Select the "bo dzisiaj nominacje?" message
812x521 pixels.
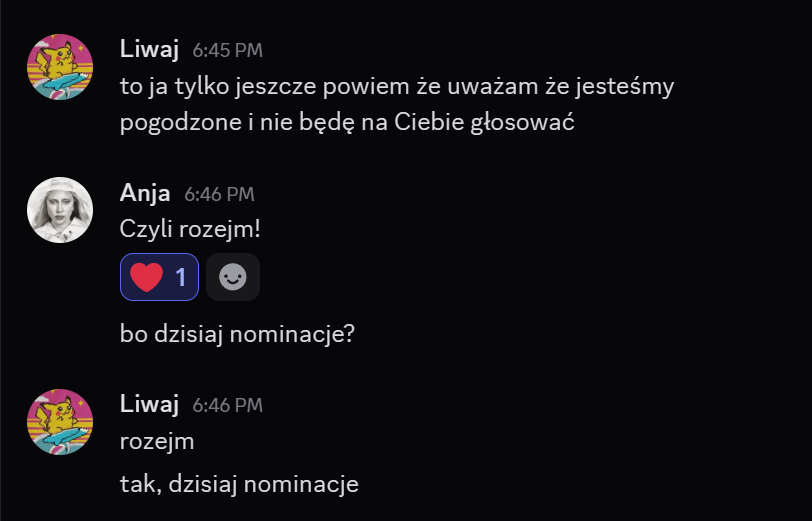(237, 334)
